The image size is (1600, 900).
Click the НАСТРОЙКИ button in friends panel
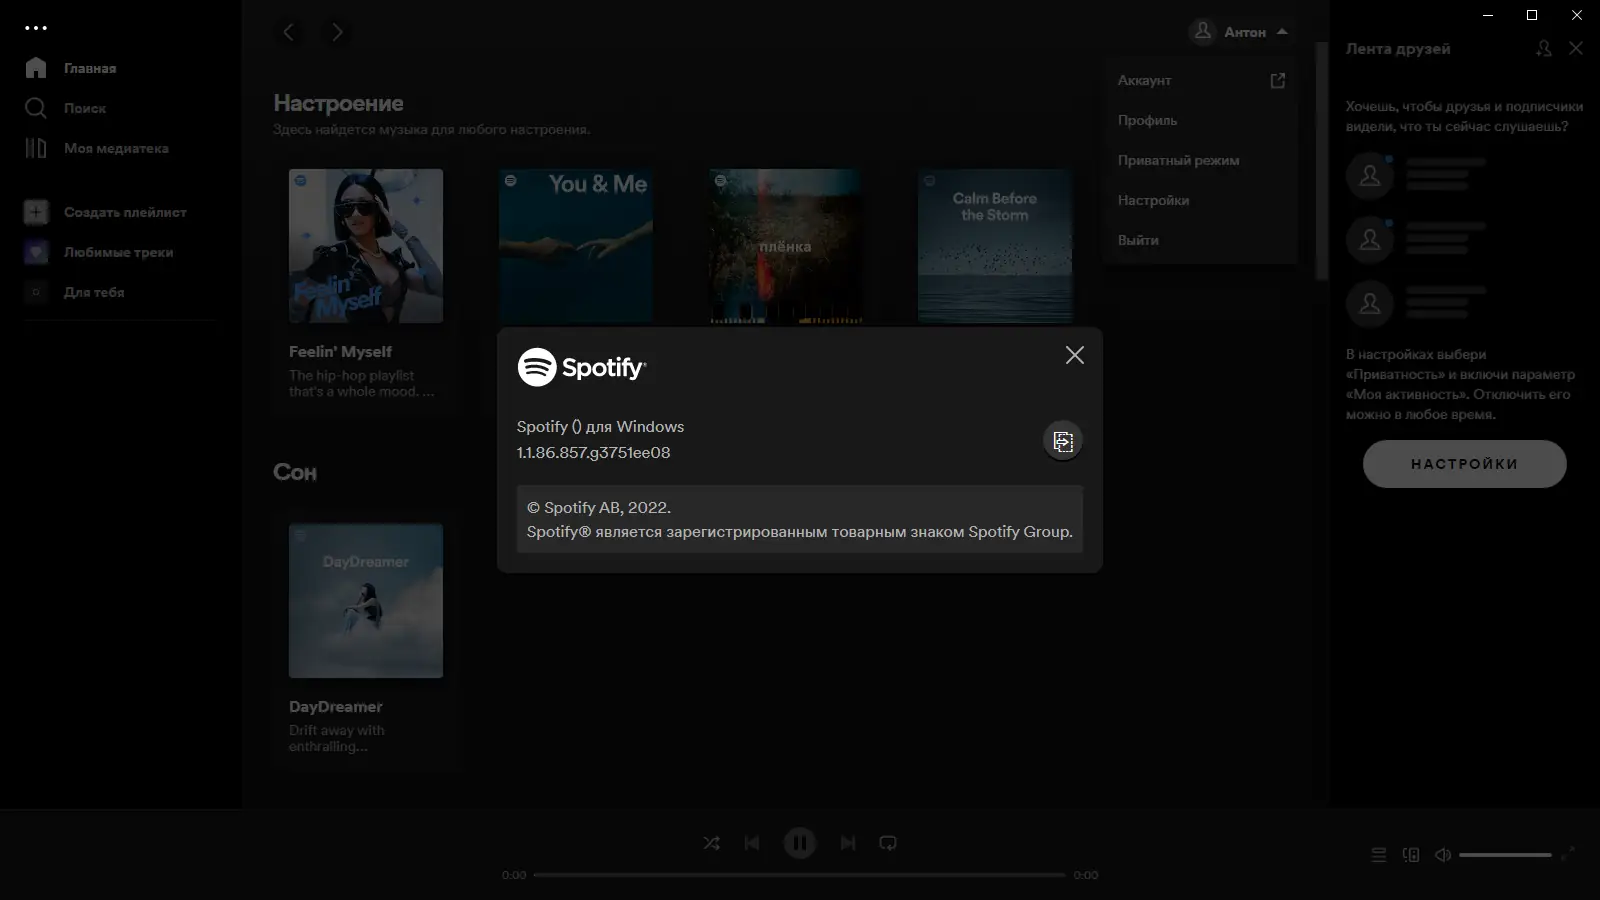point(1465,464)
